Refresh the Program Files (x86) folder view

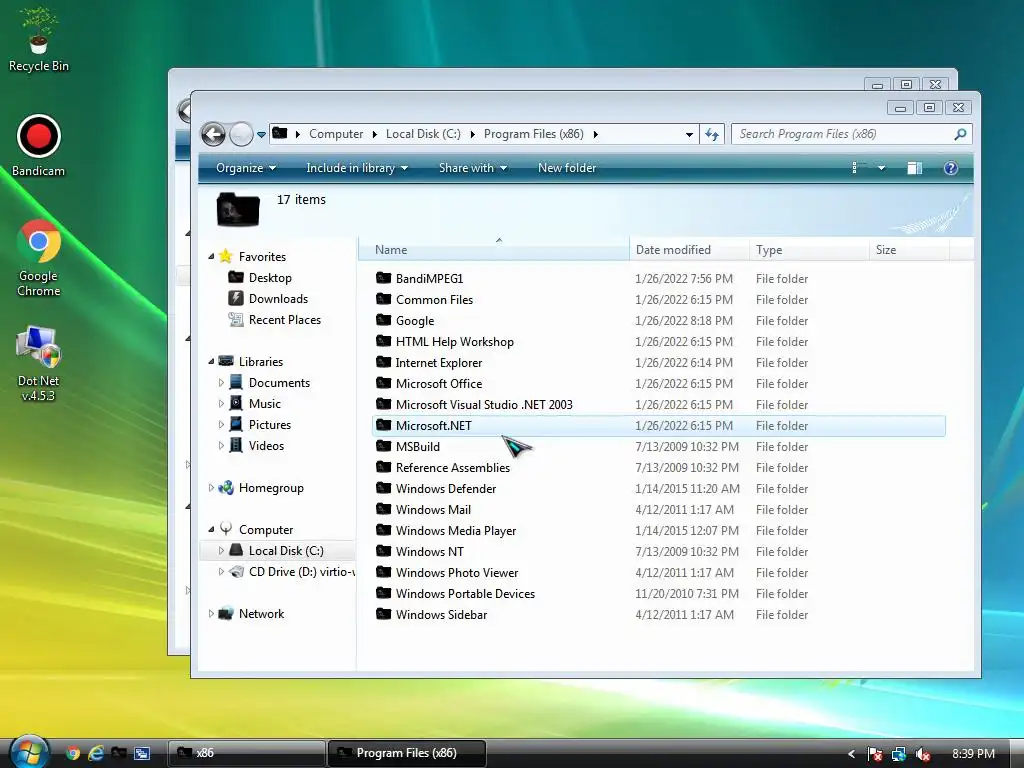coord(712,135)
